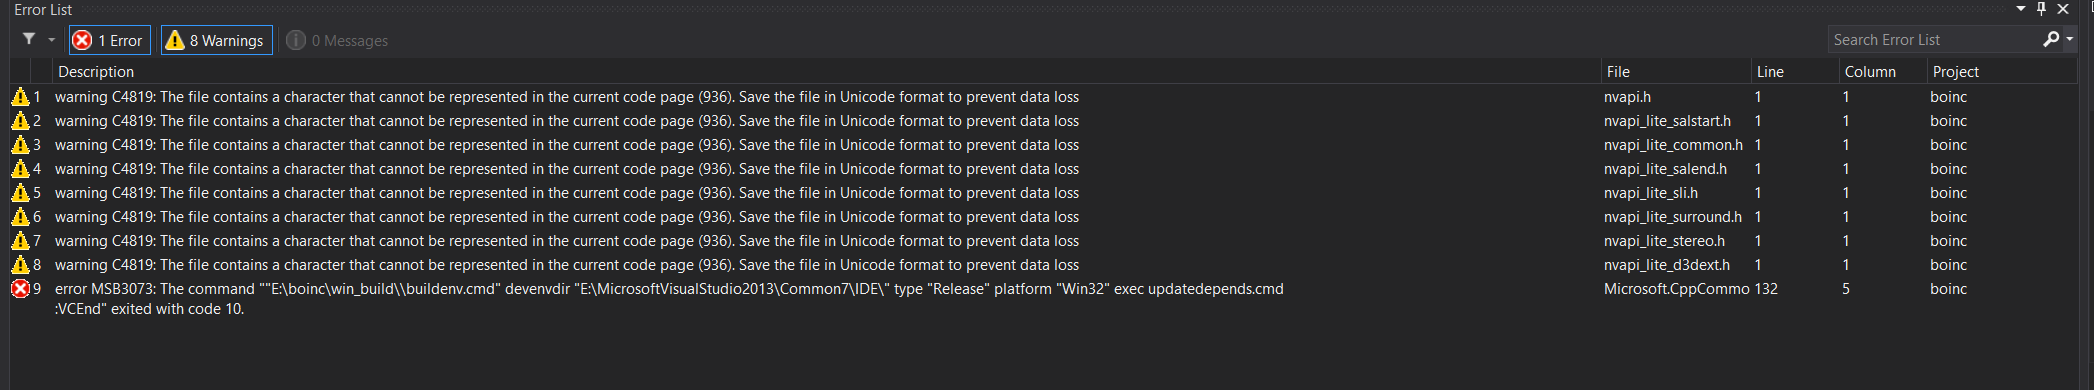
Task: Toggle the 8 Warnings filter
Action: point(217,40)
